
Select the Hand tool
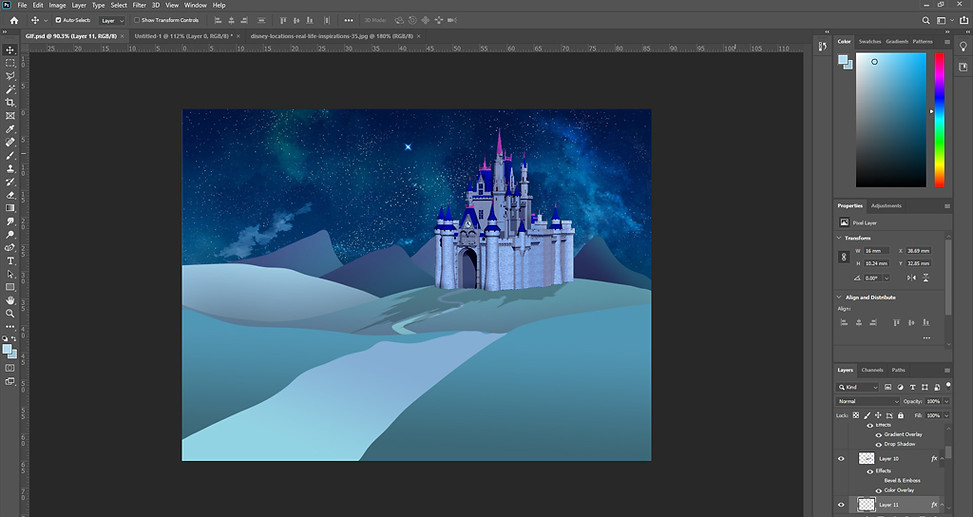point(10,300)
